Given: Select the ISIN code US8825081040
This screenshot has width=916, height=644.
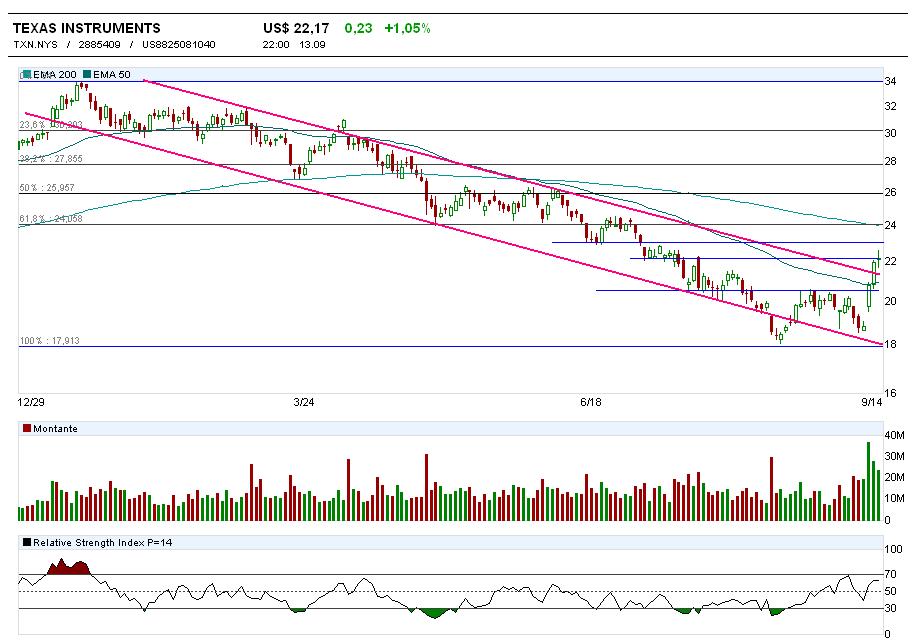Looking at the screenshot, I should pos(179,44).
